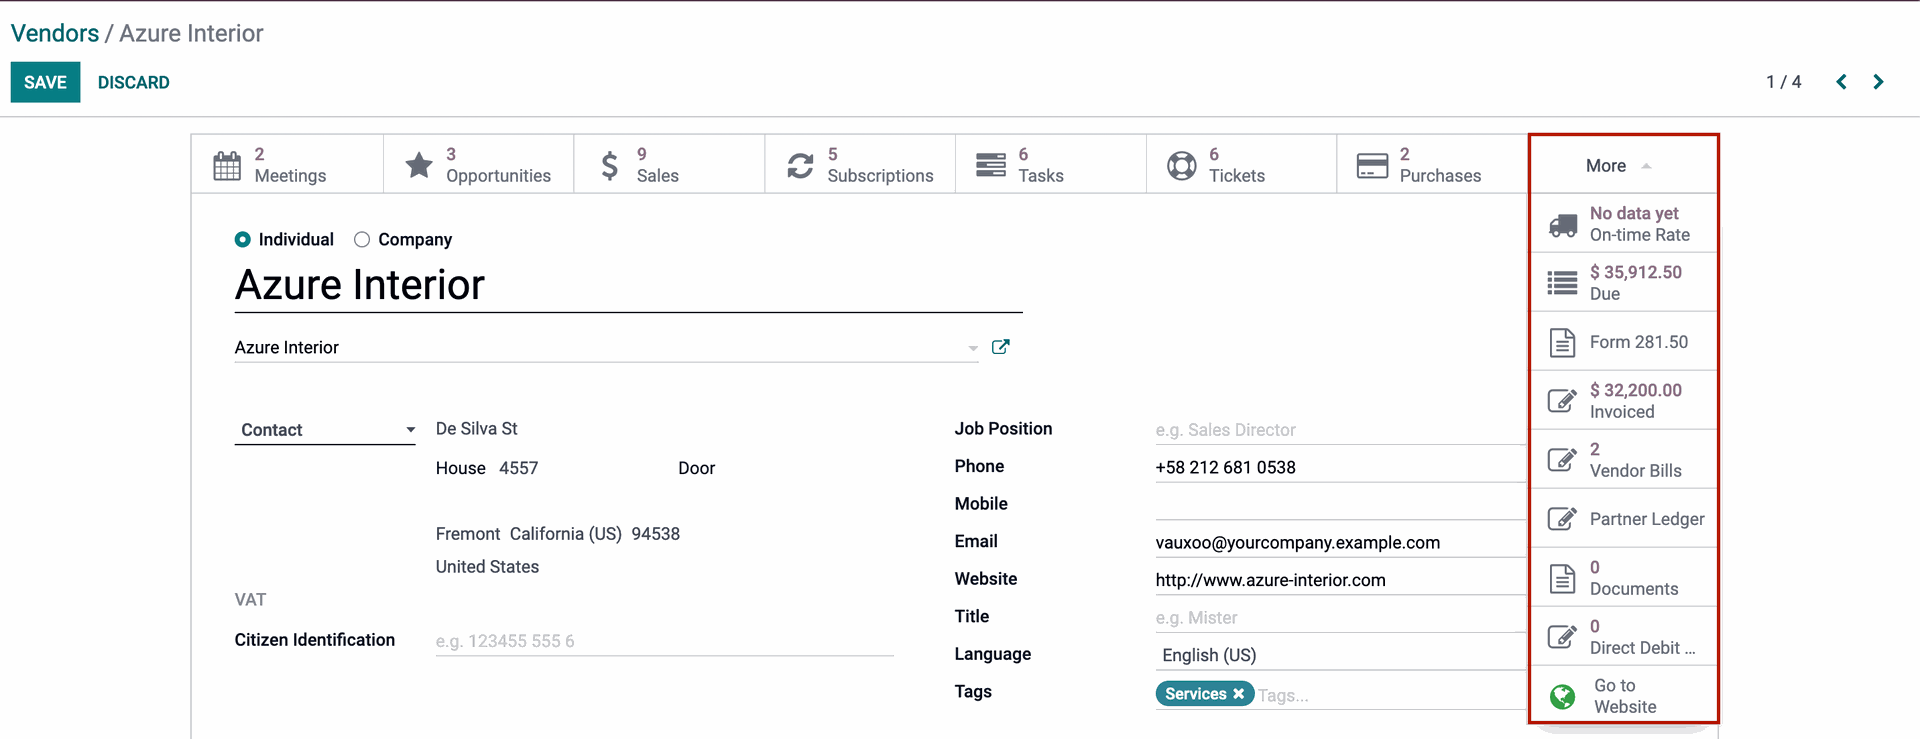Screen dimensions: 1920x739
Task: Collapse the More dropdown menu
Action: click(x=1624, y=165)
